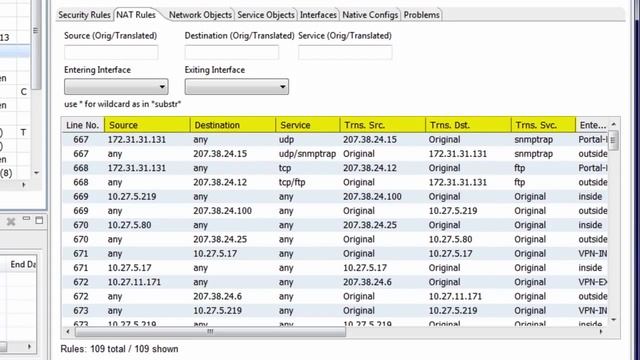Screen dimensions: 640x360
Task: Click the NAT table vertical scrollbar thumb
Action: pyautogui.click(x=613, y=140)
